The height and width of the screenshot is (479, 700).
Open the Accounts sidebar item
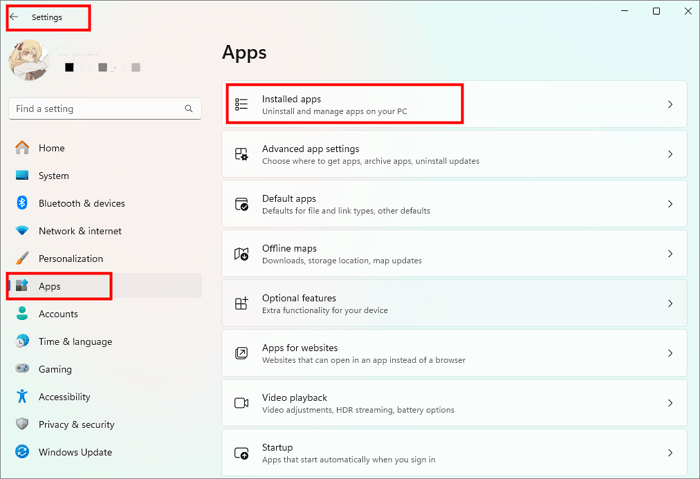tap(58, 313)
